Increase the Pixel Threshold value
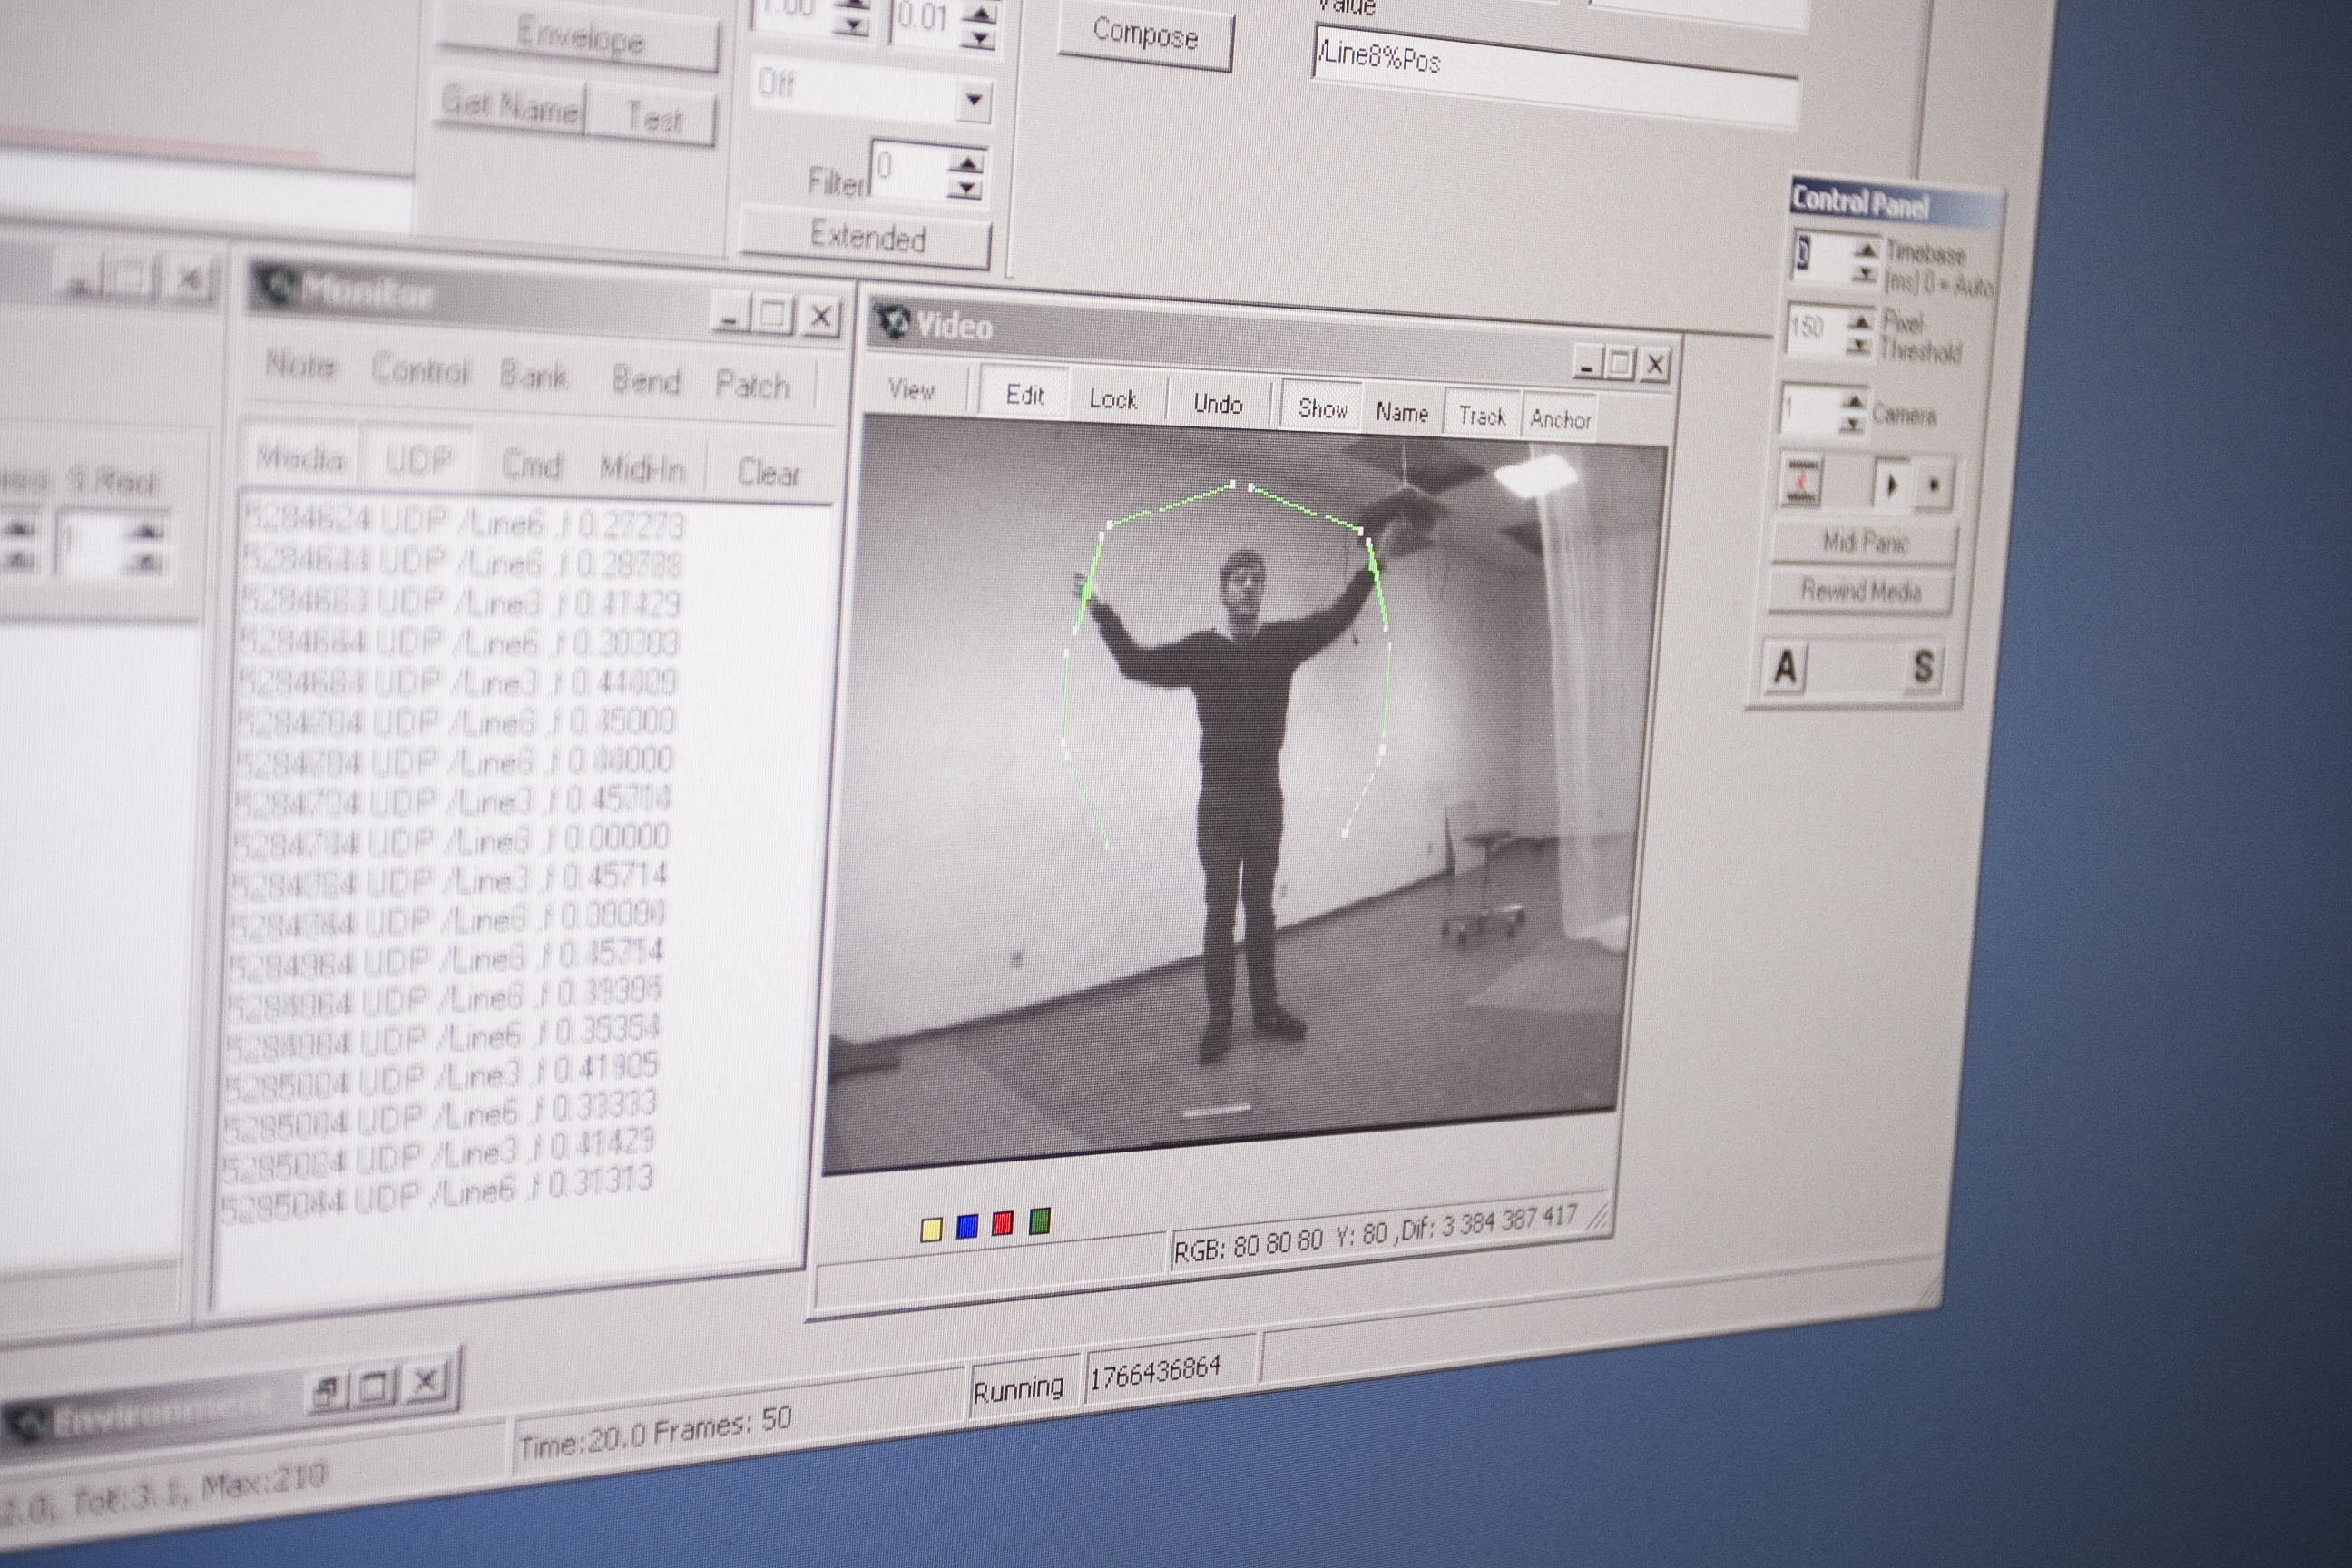This screenshot has width=2352, height=1568. click(x=1860, y=321)
